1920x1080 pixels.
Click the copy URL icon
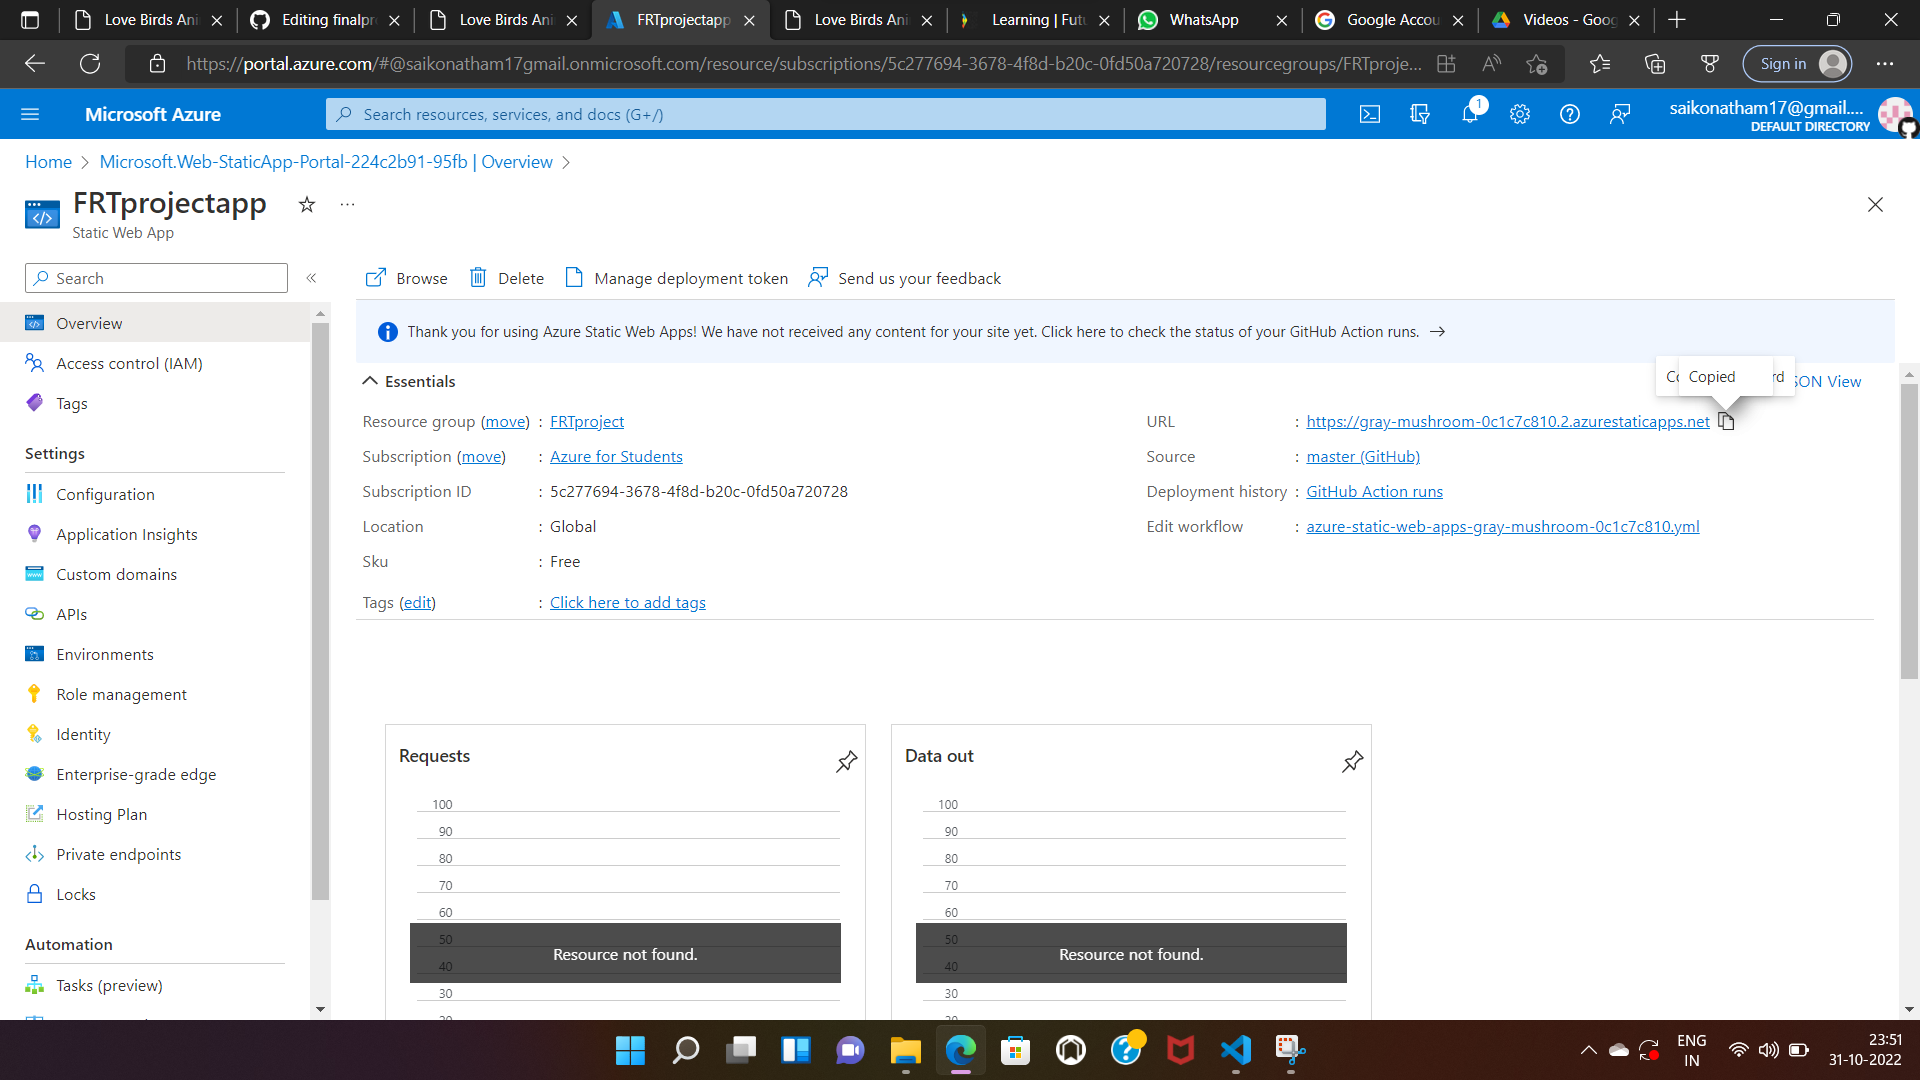point(1726,421)
